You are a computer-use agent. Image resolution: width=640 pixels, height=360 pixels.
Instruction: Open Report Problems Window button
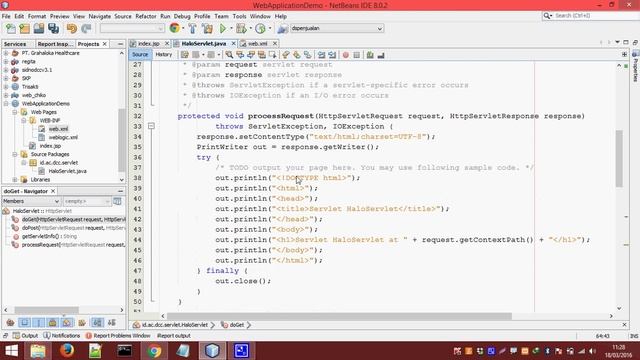118,336
